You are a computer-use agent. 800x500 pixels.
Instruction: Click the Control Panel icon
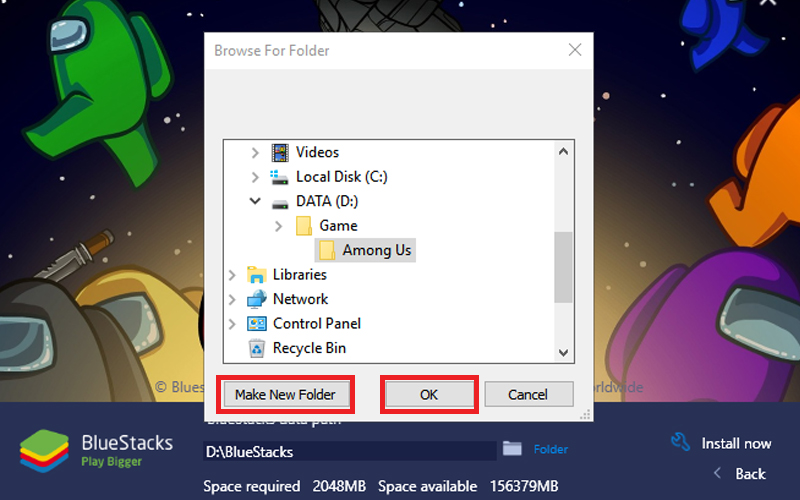[x=257, y=323]
